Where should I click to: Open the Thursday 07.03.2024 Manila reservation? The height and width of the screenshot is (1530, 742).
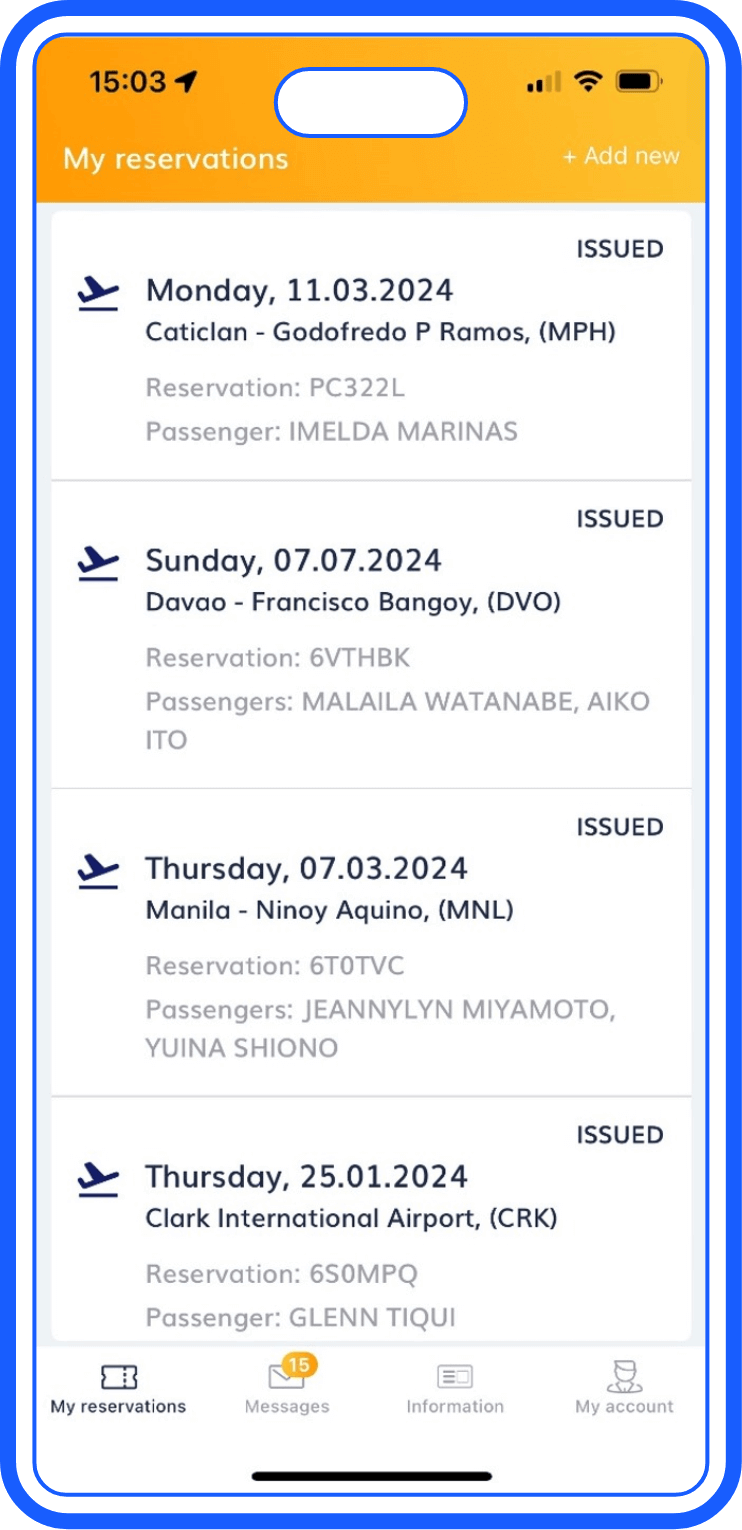click(371, 940)
